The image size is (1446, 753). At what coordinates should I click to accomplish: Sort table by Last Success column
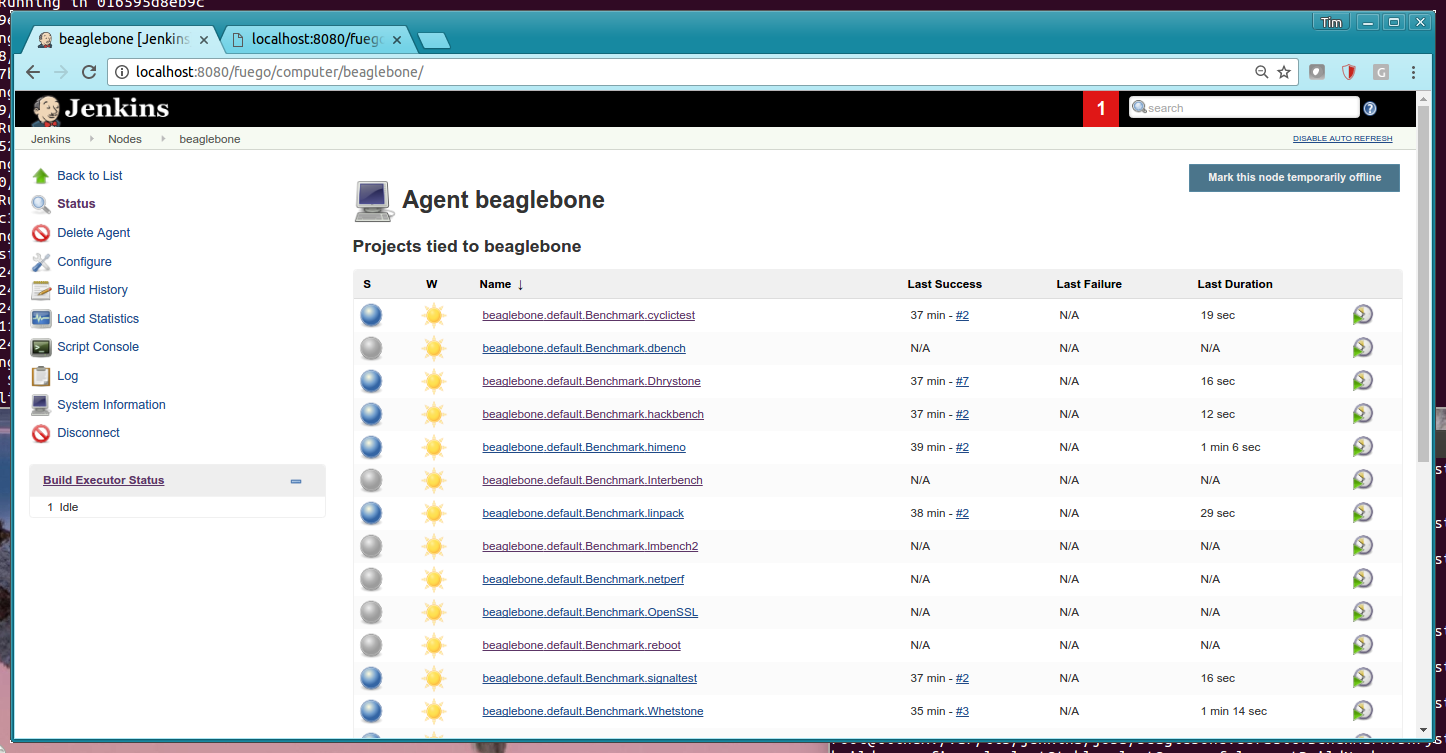pyautogui.click(x=944, y=284)
